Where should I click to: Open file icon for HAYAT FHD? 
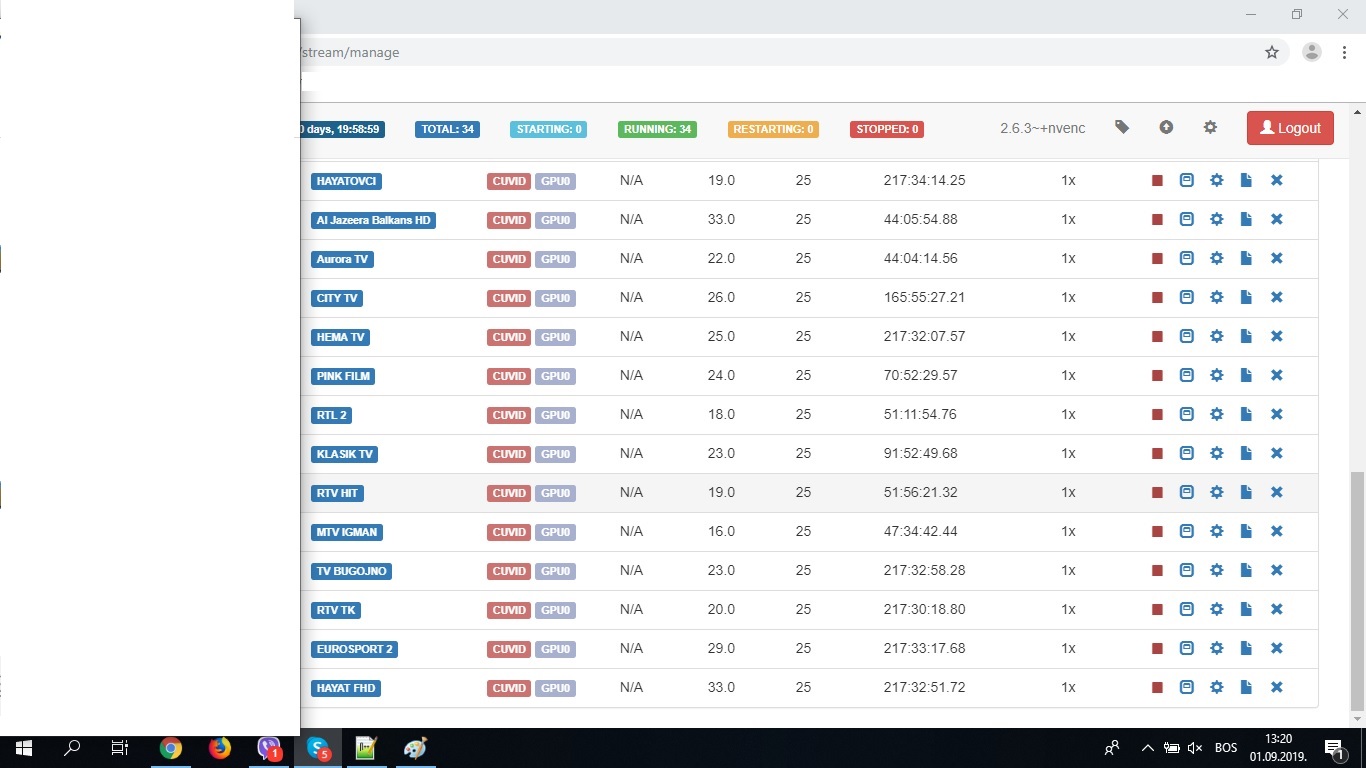pyautogui.click(x=1246, y=687)
